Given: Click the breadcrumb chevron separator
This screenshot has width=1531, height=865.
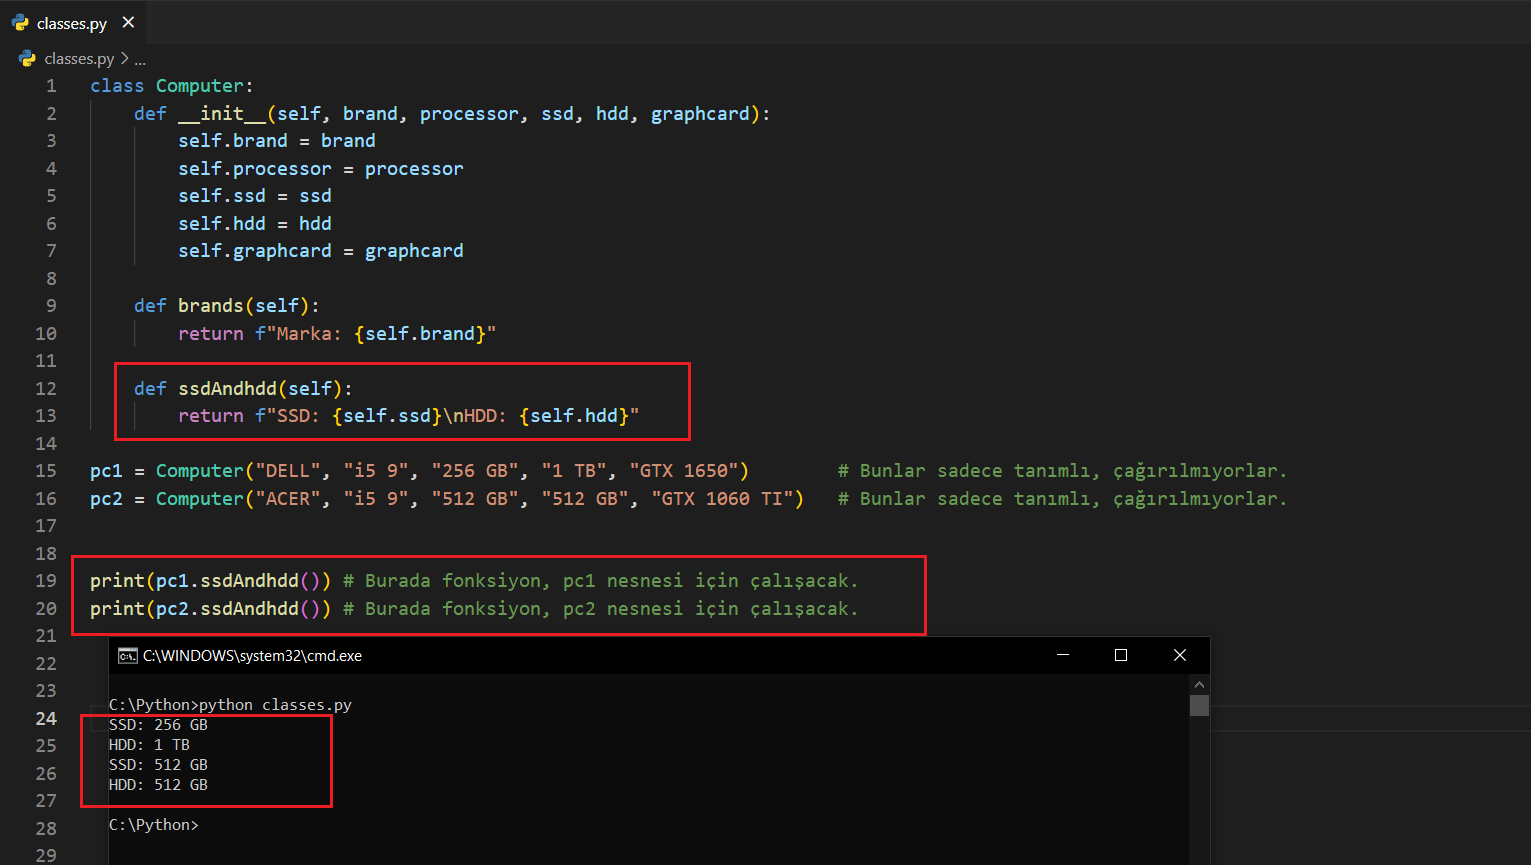Looking at the screenshot, I should (x=124, y=59).
